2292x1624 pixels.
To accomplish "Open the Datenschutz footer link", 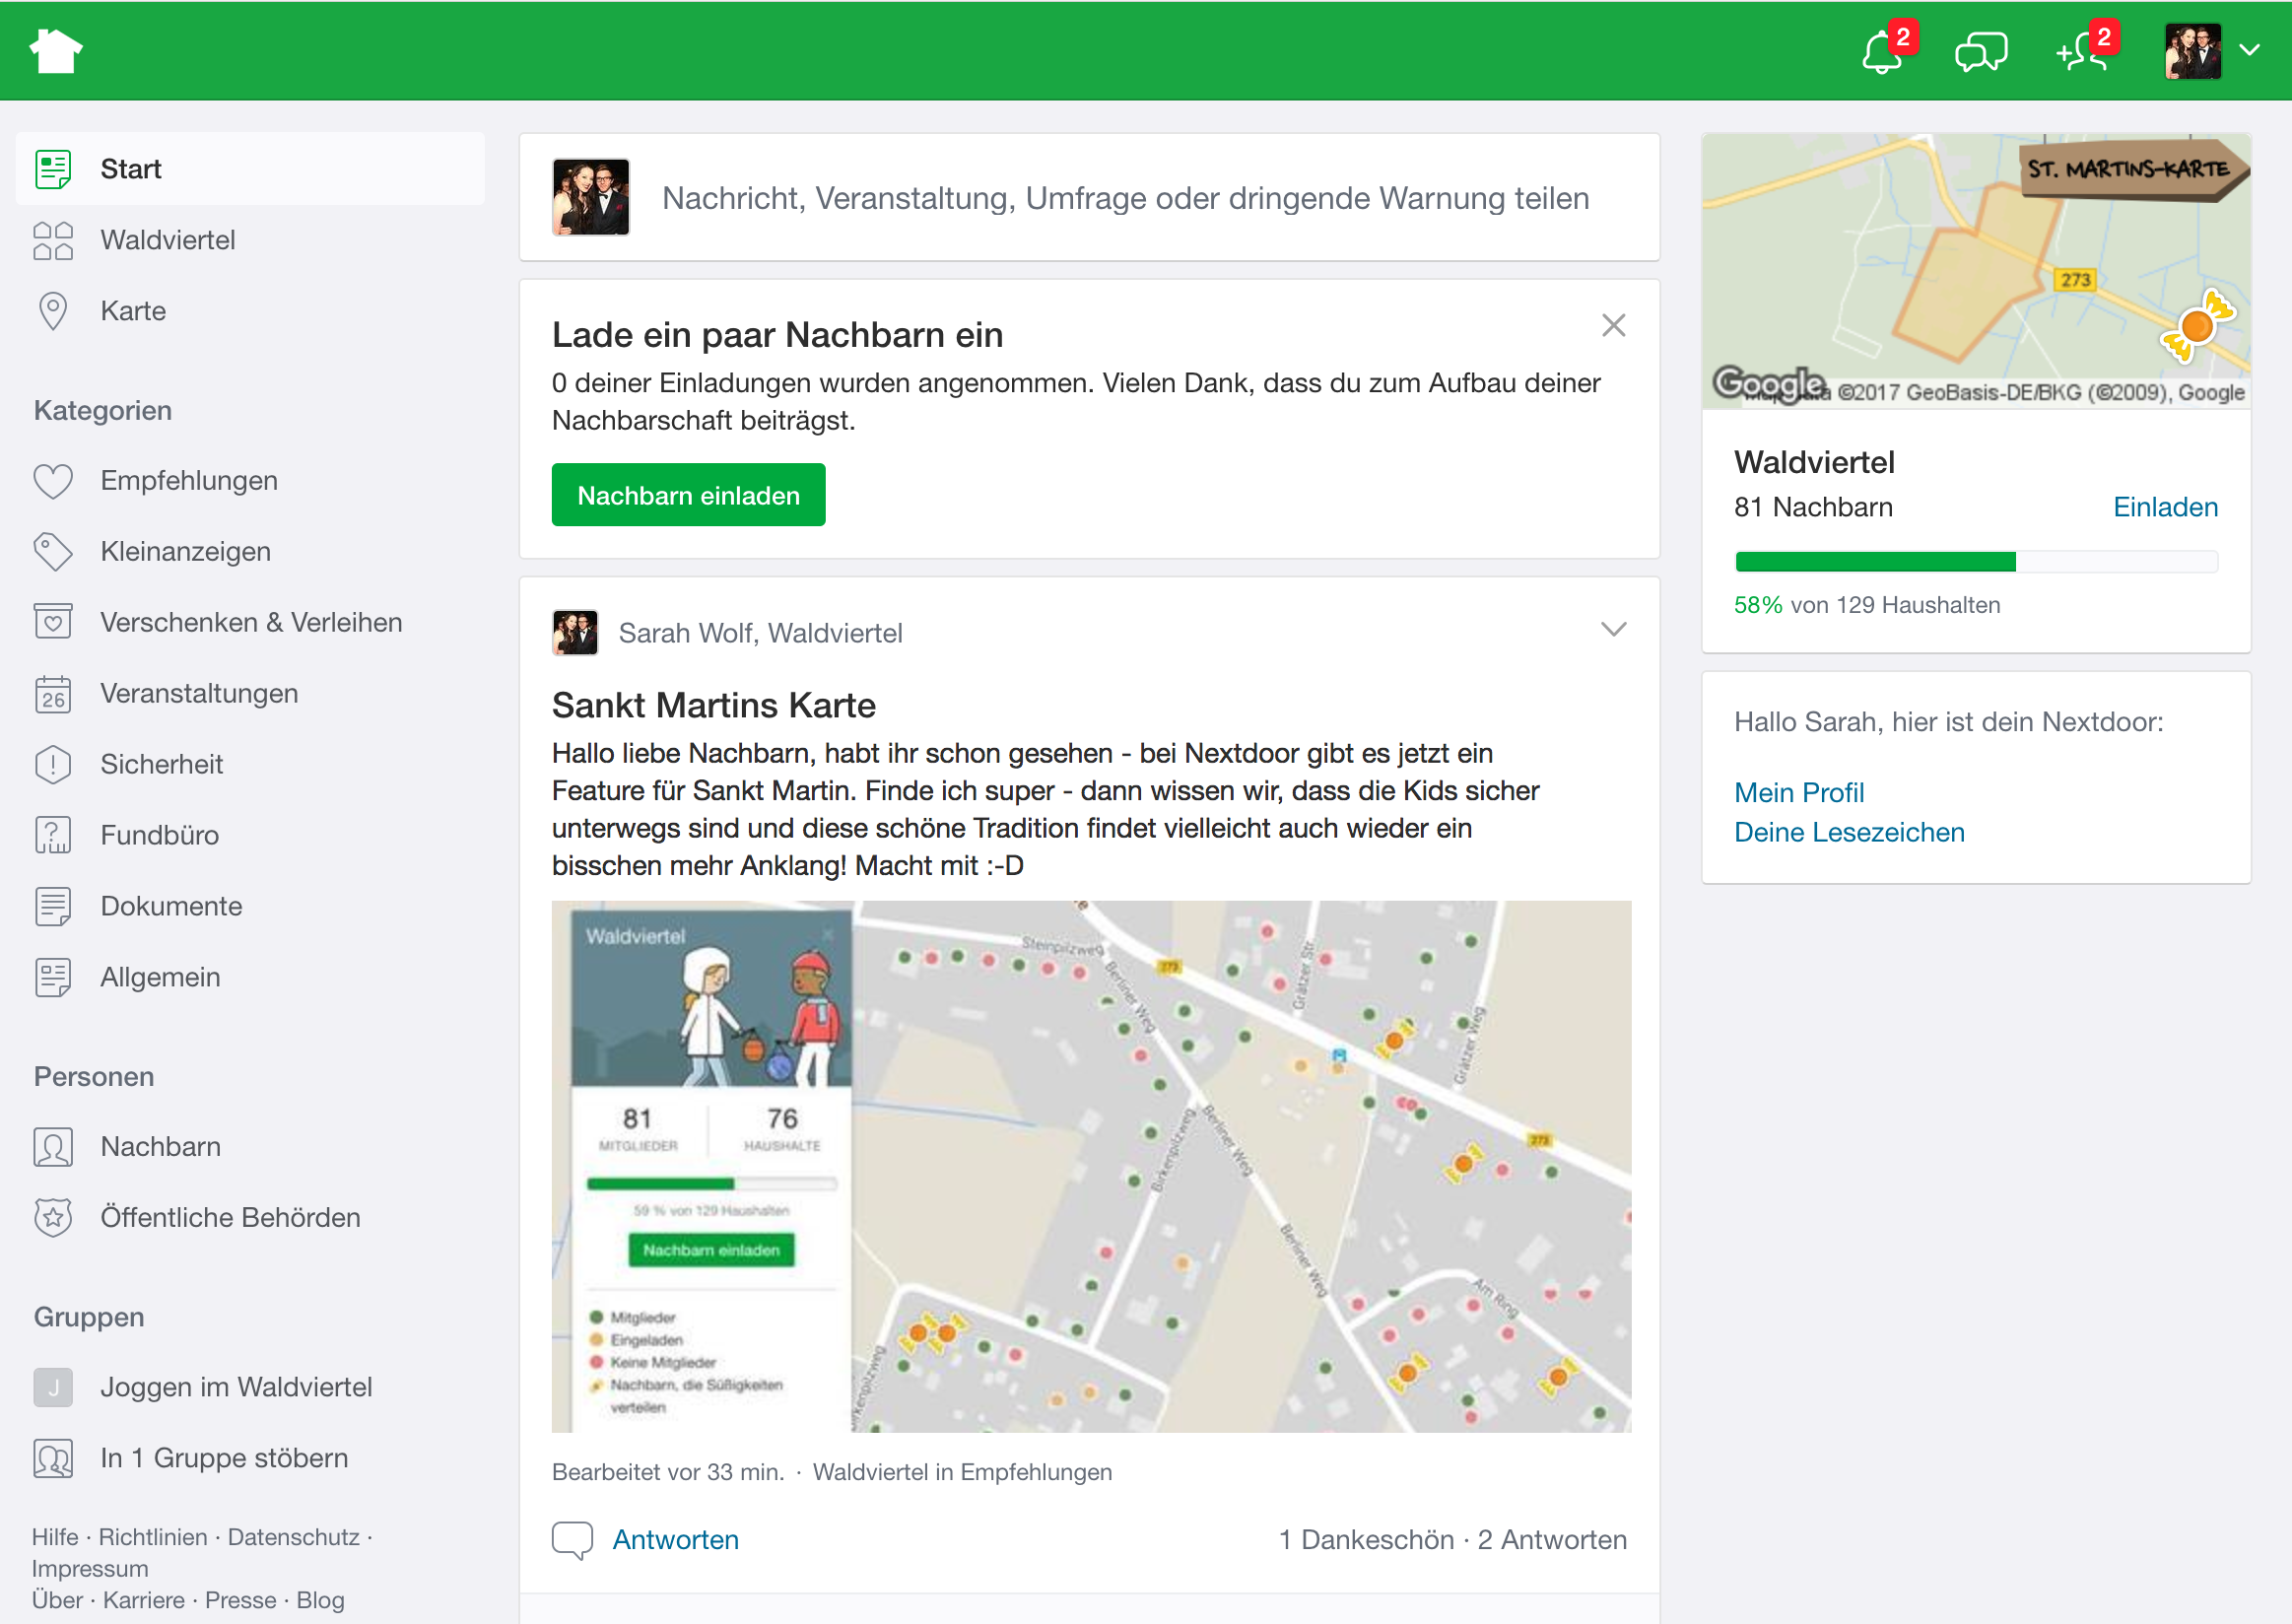I will click(x=294, y=1538).
